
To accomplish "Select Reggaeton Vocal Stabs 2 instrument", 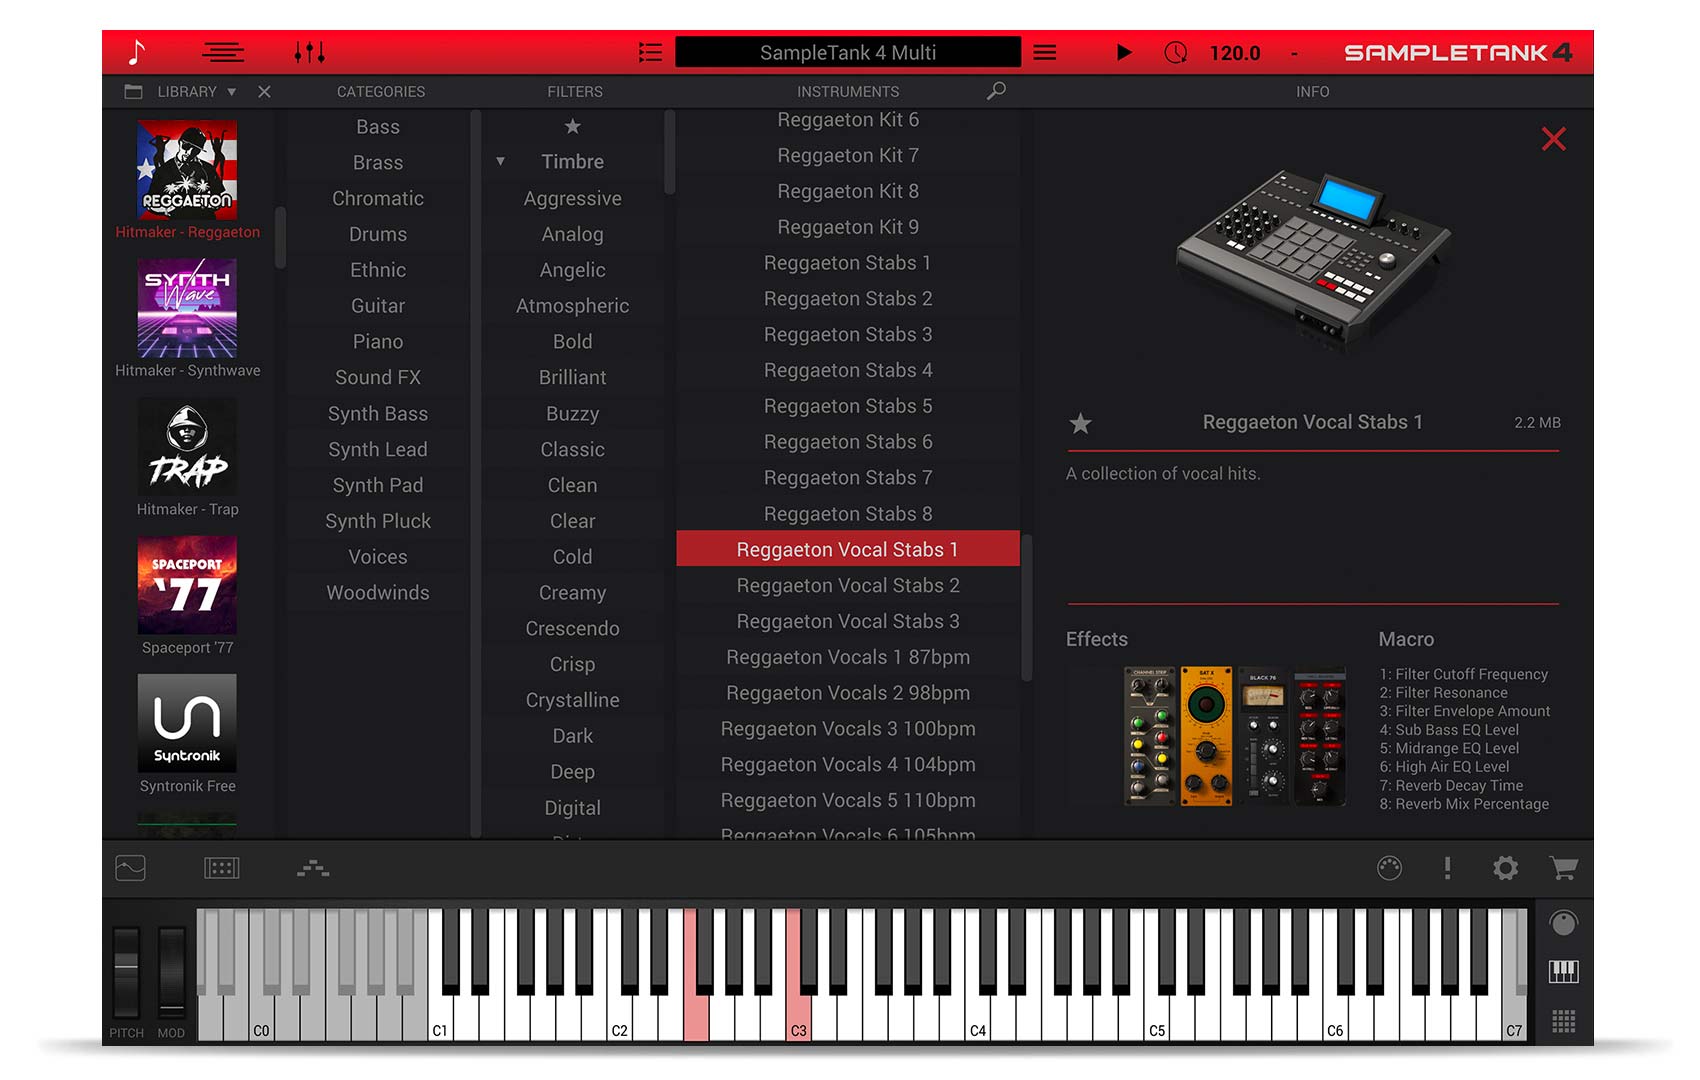I will 847,585.
